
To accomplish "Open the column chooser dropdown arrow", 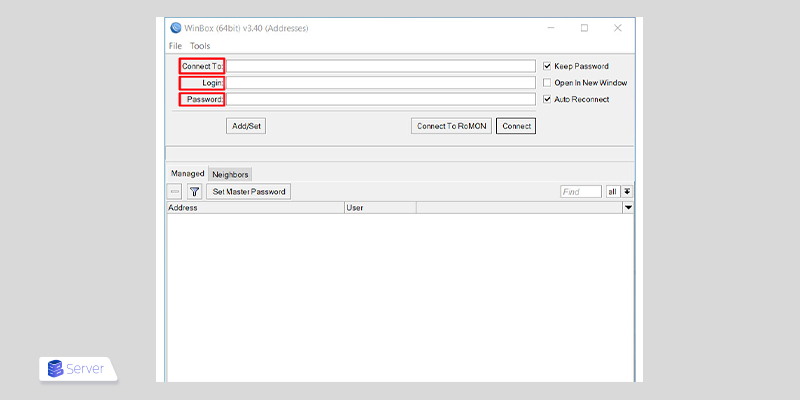I will 628,208.
